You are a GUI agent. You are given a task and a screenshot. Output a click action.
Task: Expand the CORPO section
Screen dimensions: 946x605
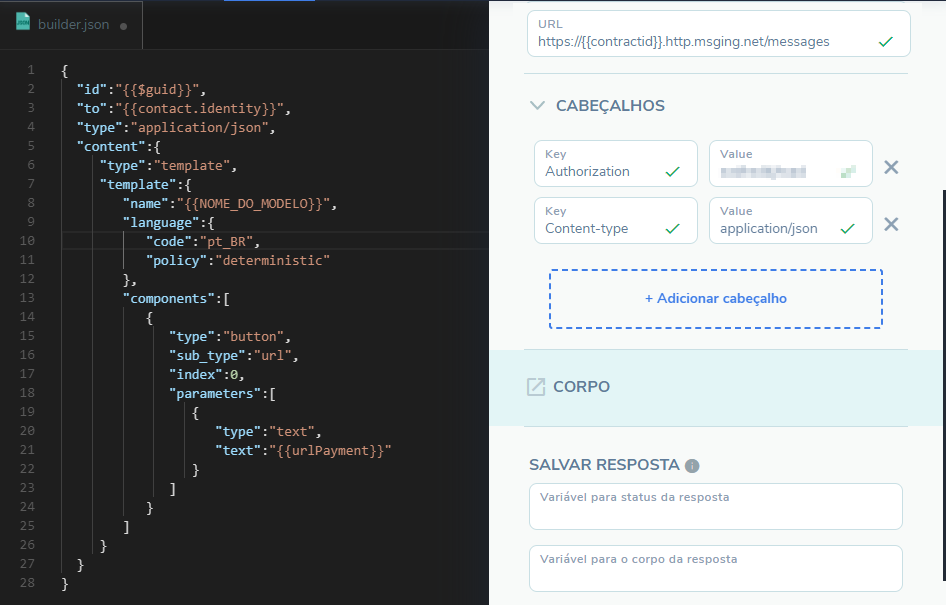(x=581, y=387)
